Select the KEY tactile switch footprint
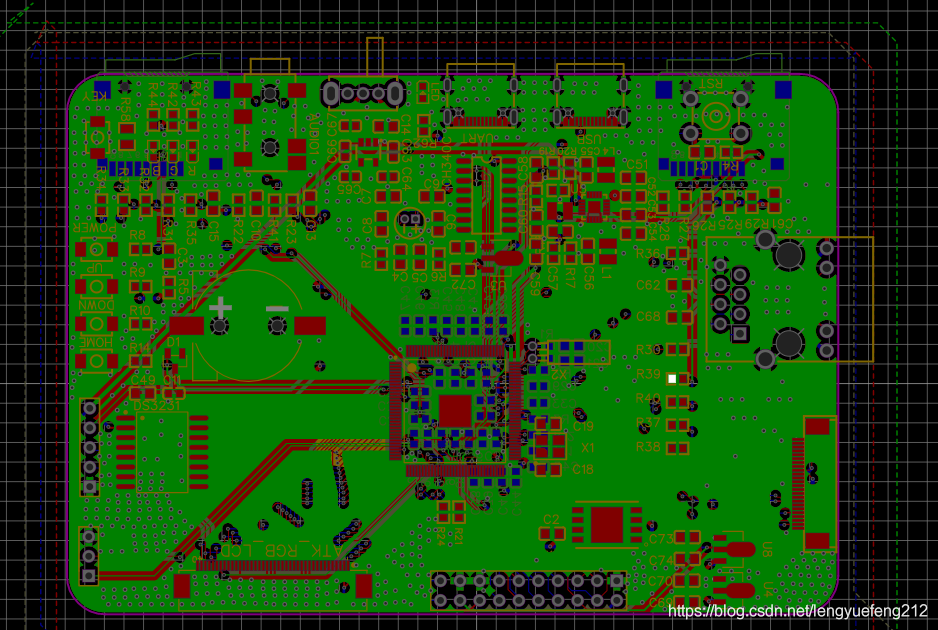 click(98, 138)
